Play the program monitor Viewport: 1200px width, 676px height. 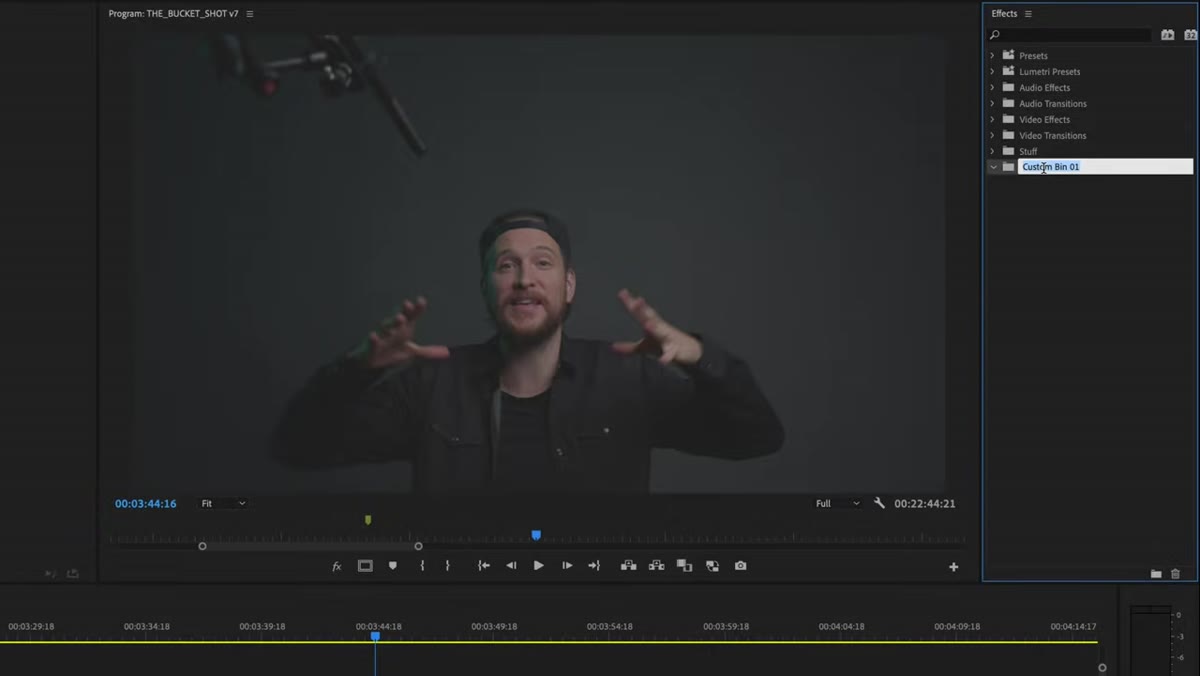pyautogui.click(x=539, y=566)
